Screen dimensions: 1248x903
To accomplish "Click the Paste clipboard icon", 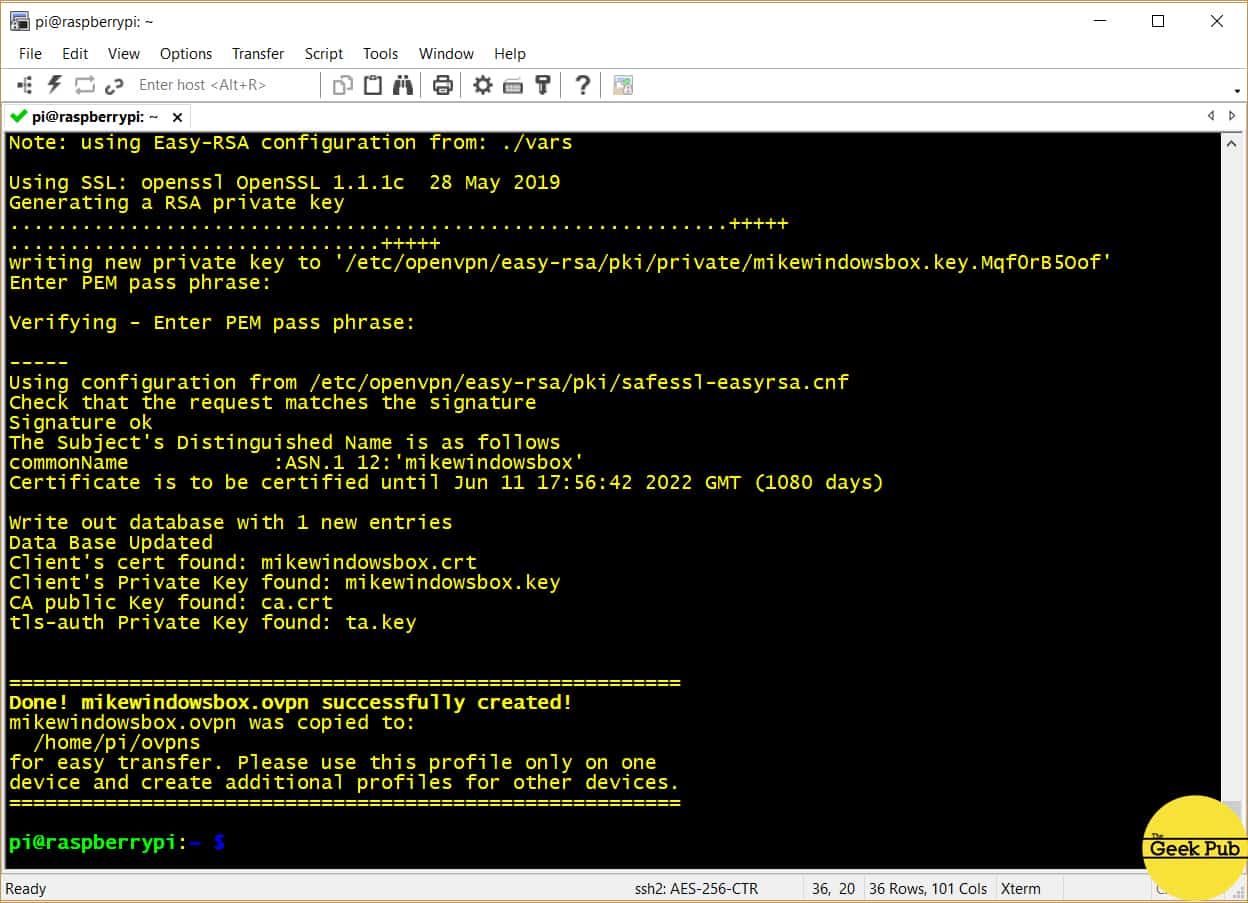I will (x=373, y=85).
